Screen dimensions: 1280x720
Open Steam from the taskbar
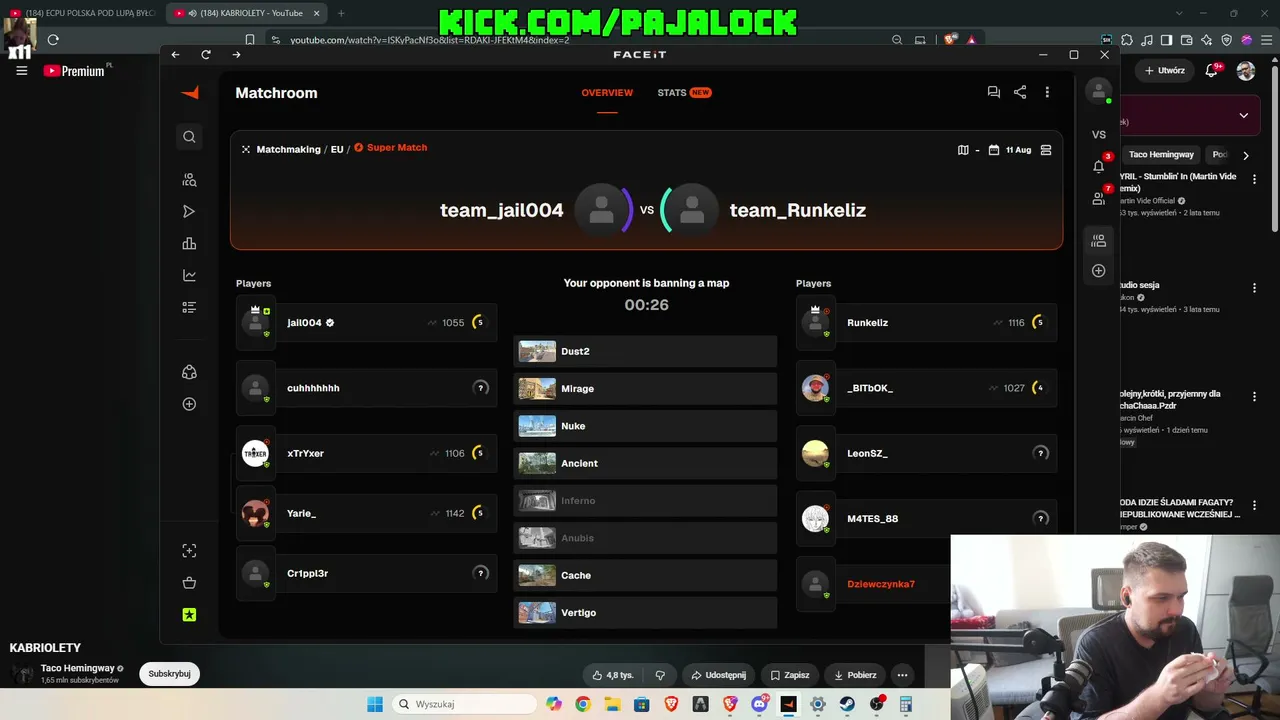click(847, 704)
